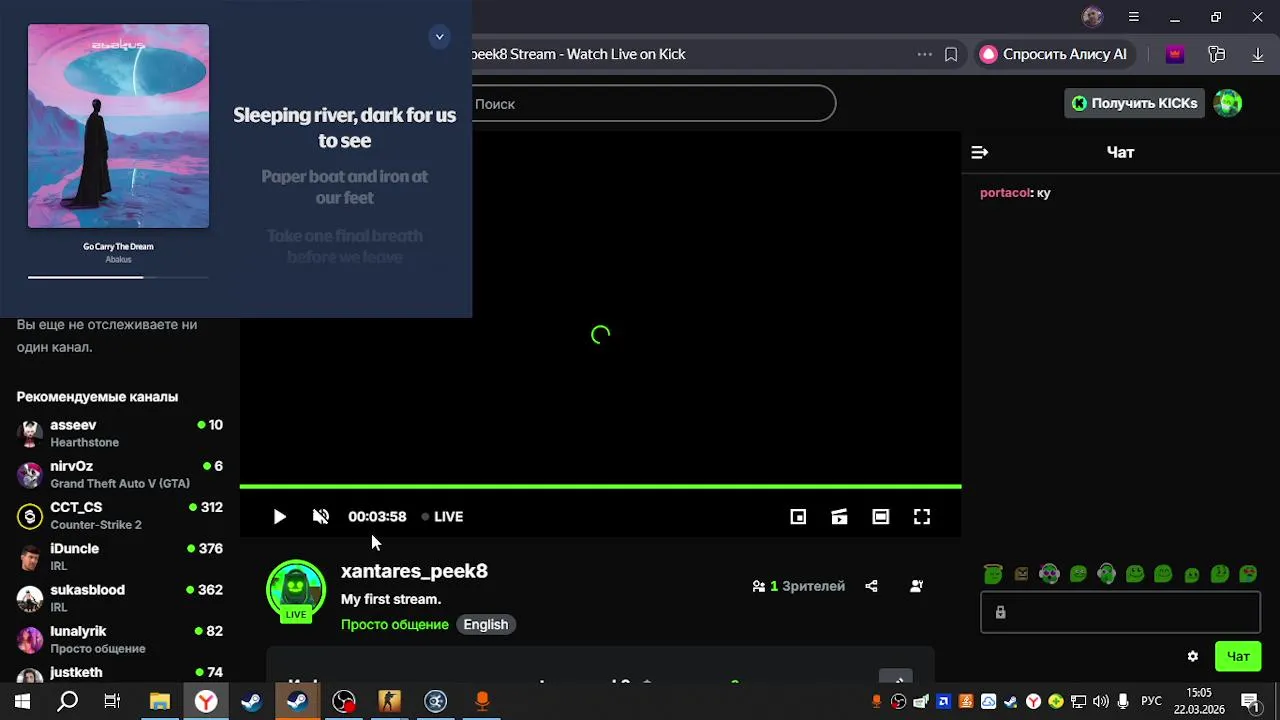Open File Explorer from the taskbar
The image size is (1280, 720).
tap(159, 702)
